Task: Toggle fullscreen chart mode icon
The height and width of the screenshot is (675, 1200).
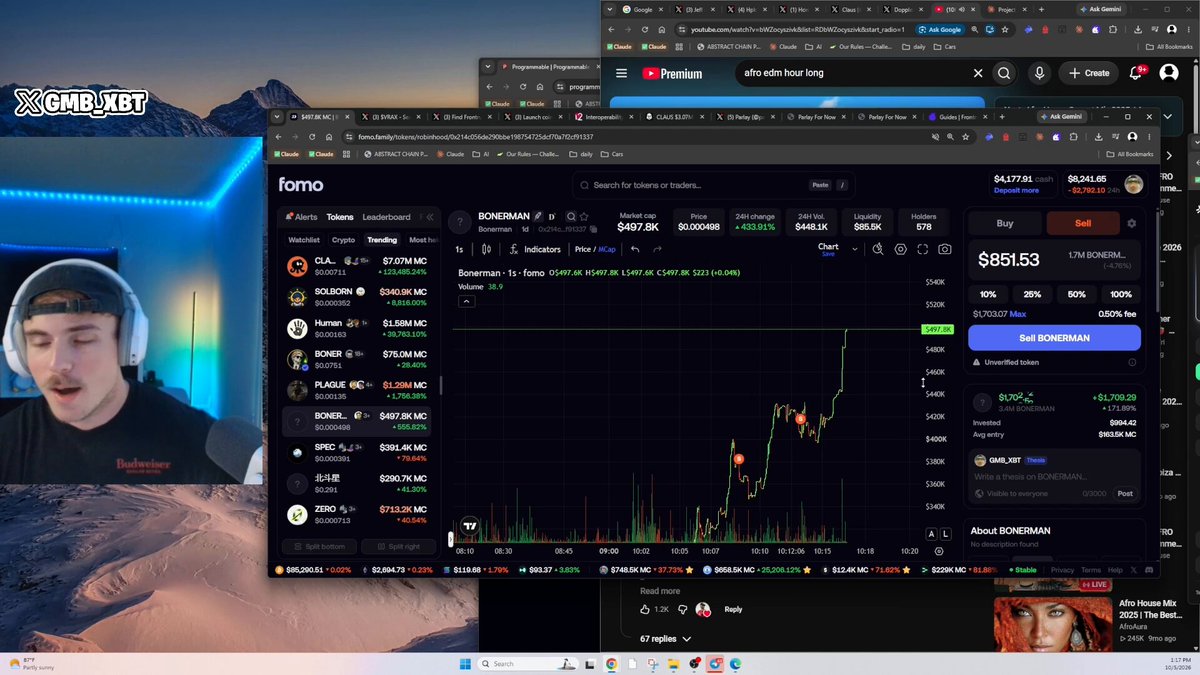Action: (x=922, y=249)
